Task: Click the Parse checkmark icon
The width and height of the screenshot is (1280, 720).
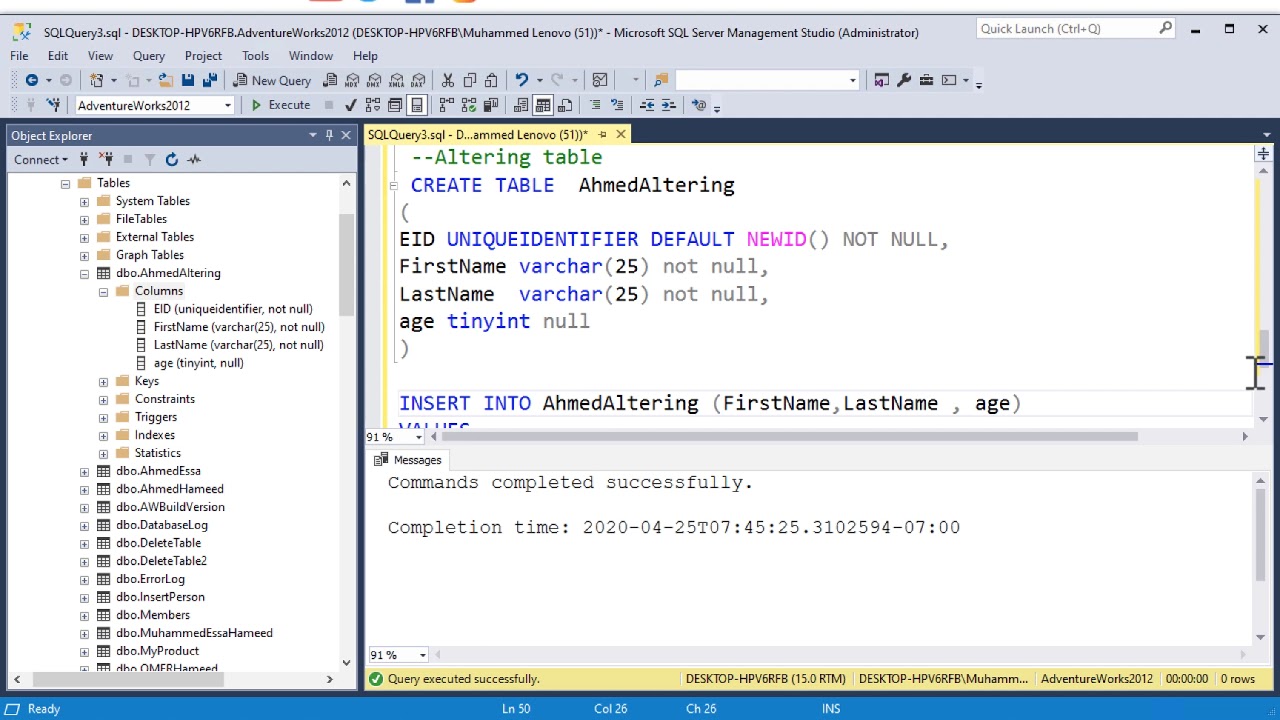Action: (350, 105)
